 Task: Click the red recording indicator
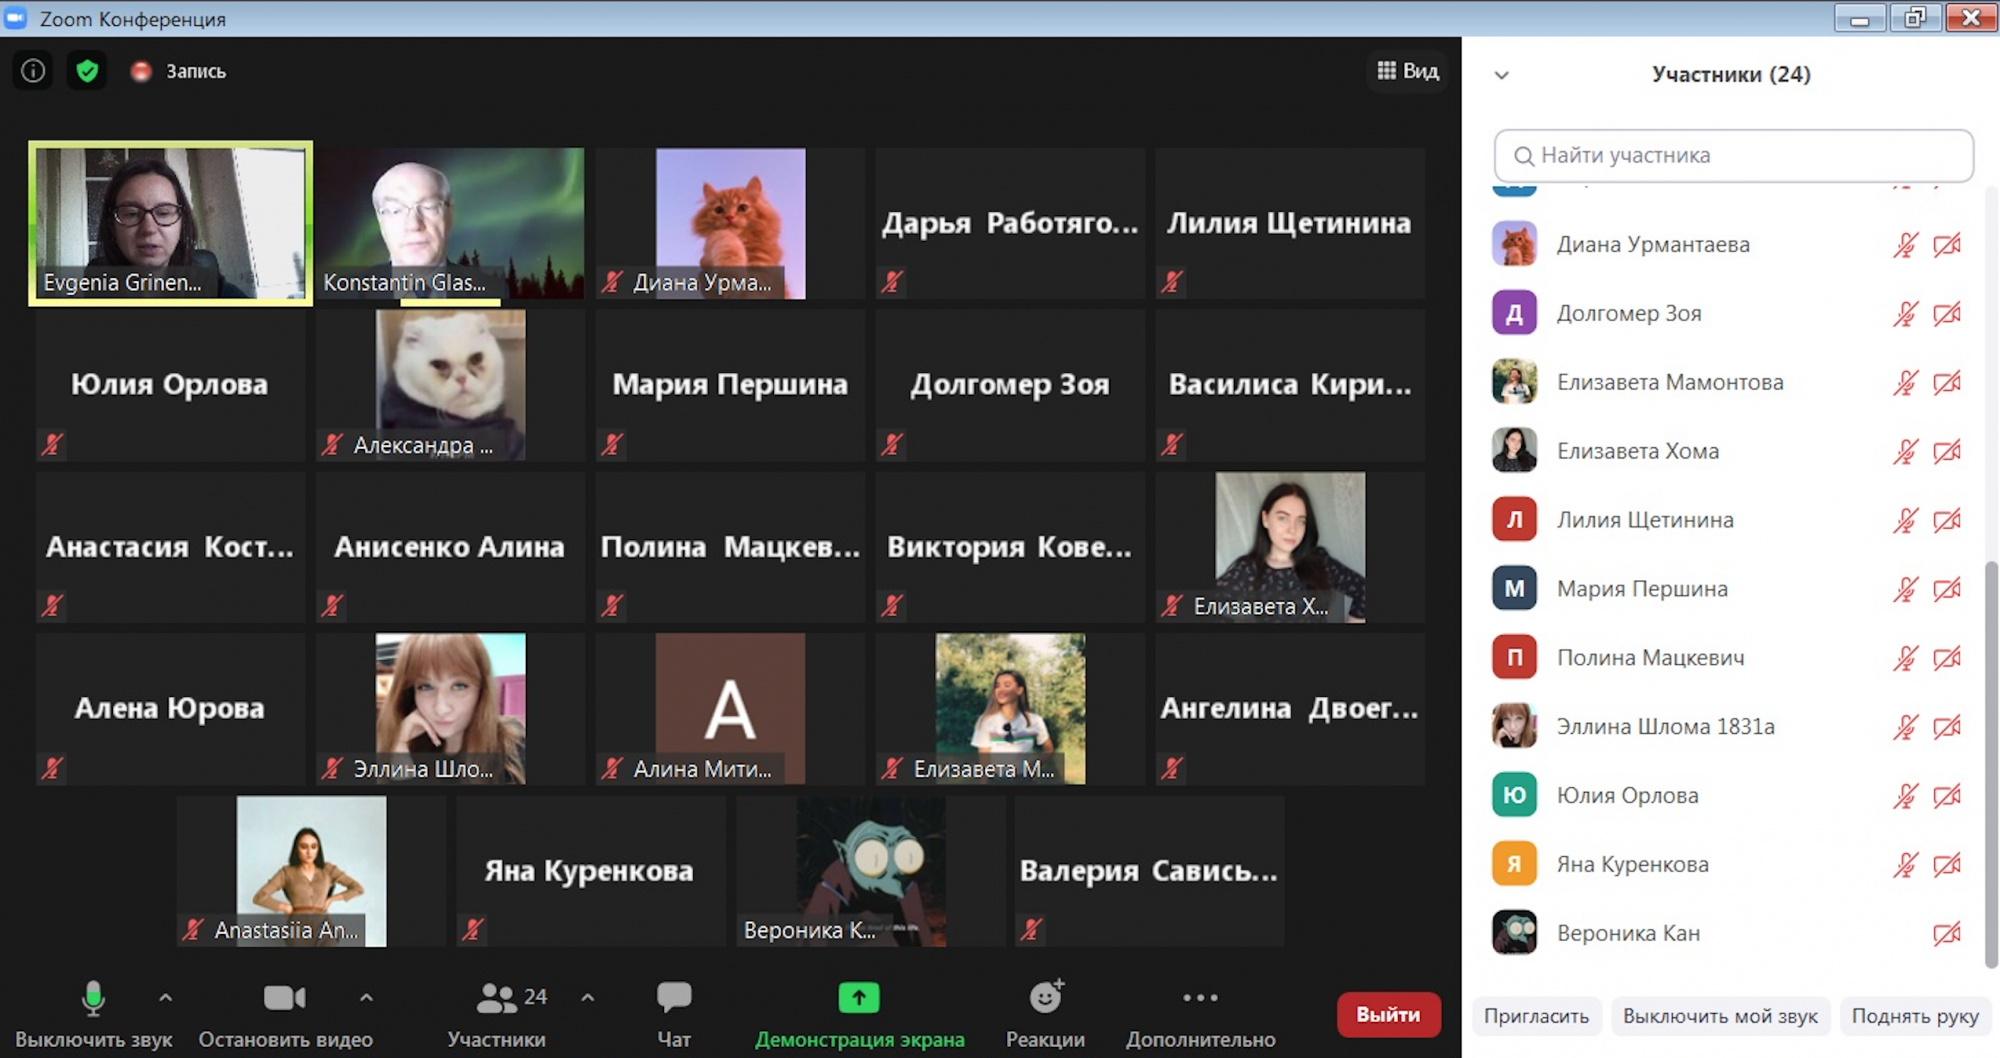(141, 71)
